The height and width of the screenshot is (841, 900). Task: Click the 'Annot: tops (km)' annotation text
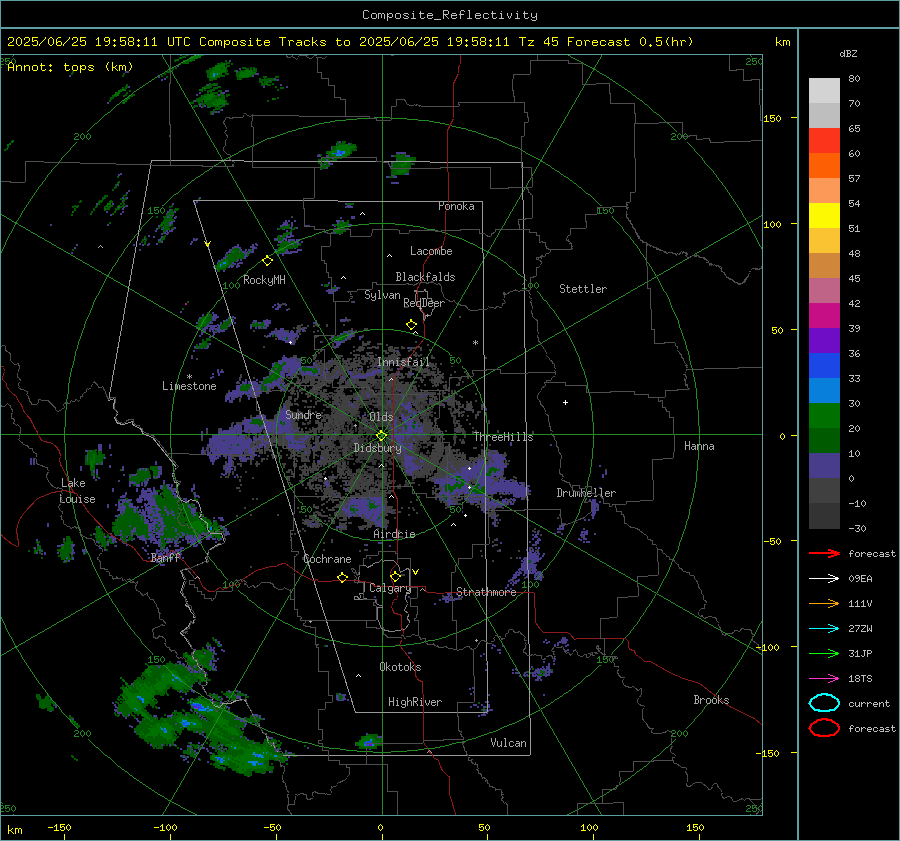pos(70,67)
